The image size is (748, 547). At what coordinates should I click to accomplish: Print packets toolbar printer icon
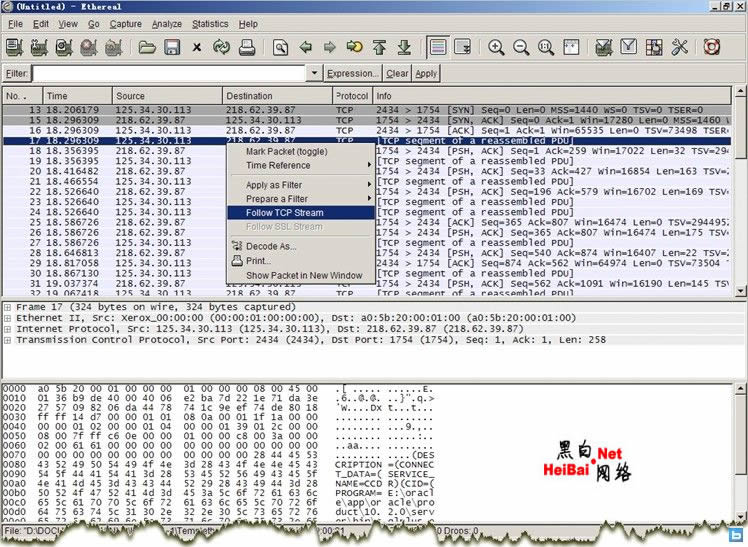247,47
